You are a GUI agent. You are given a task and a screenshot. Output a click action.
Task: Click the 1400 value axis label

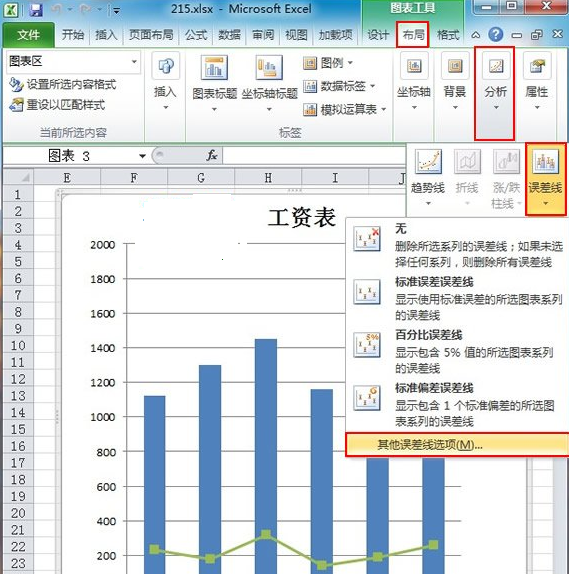tap(103, 348)
